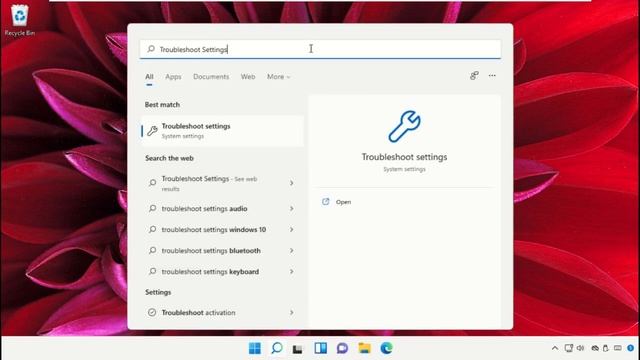Click the magnifier icon beside audio suggestion
Screen dimensions: 640x360
(x=152, y=209)
